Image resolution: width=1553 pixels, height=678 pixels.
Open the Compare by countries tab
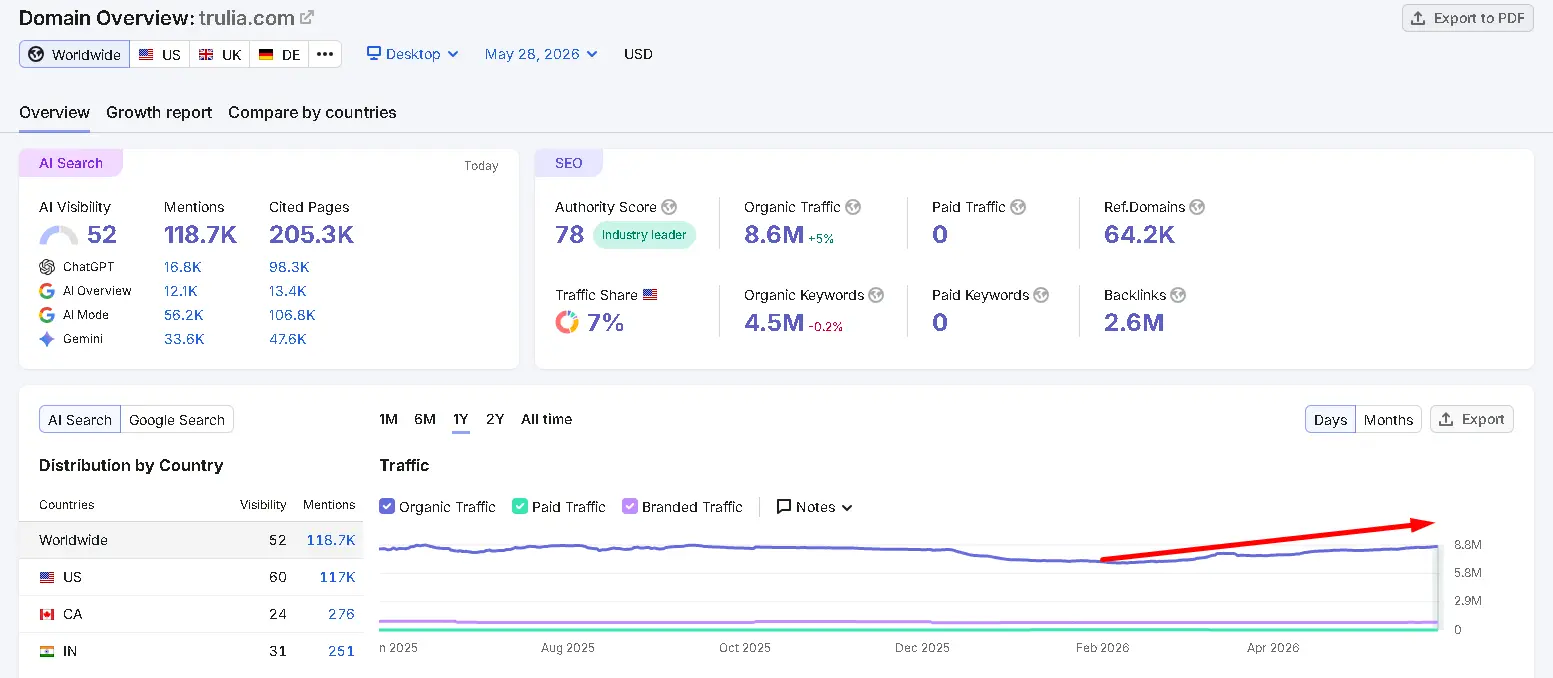[312, 112]
